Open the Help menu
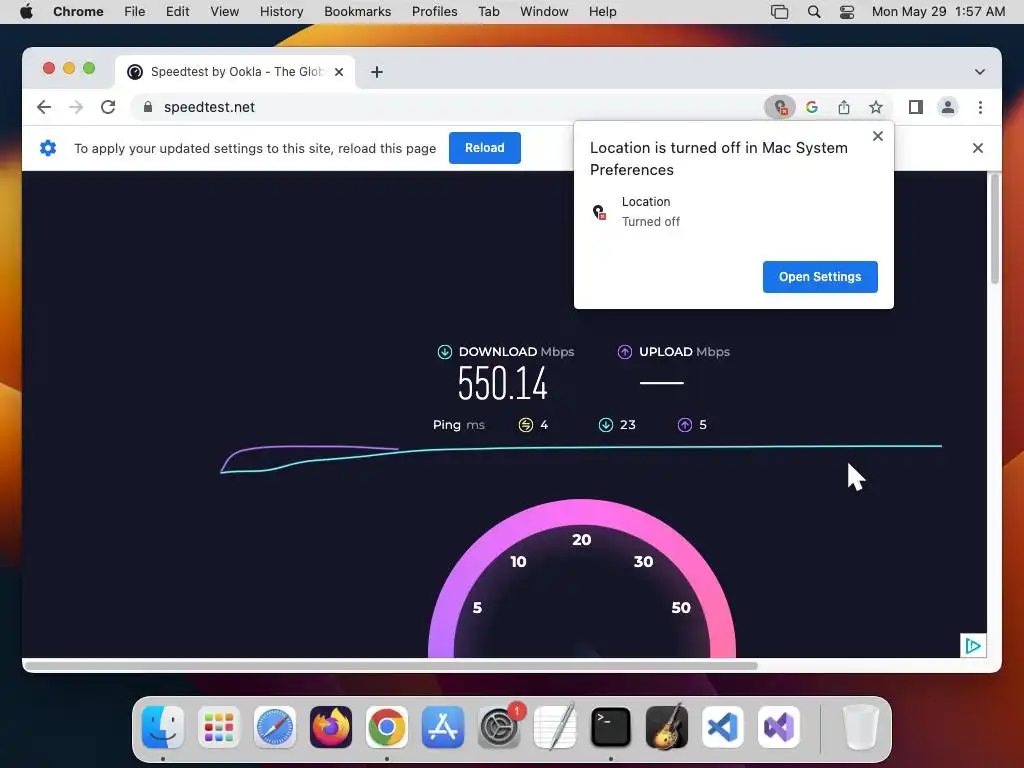 [602, 12]
